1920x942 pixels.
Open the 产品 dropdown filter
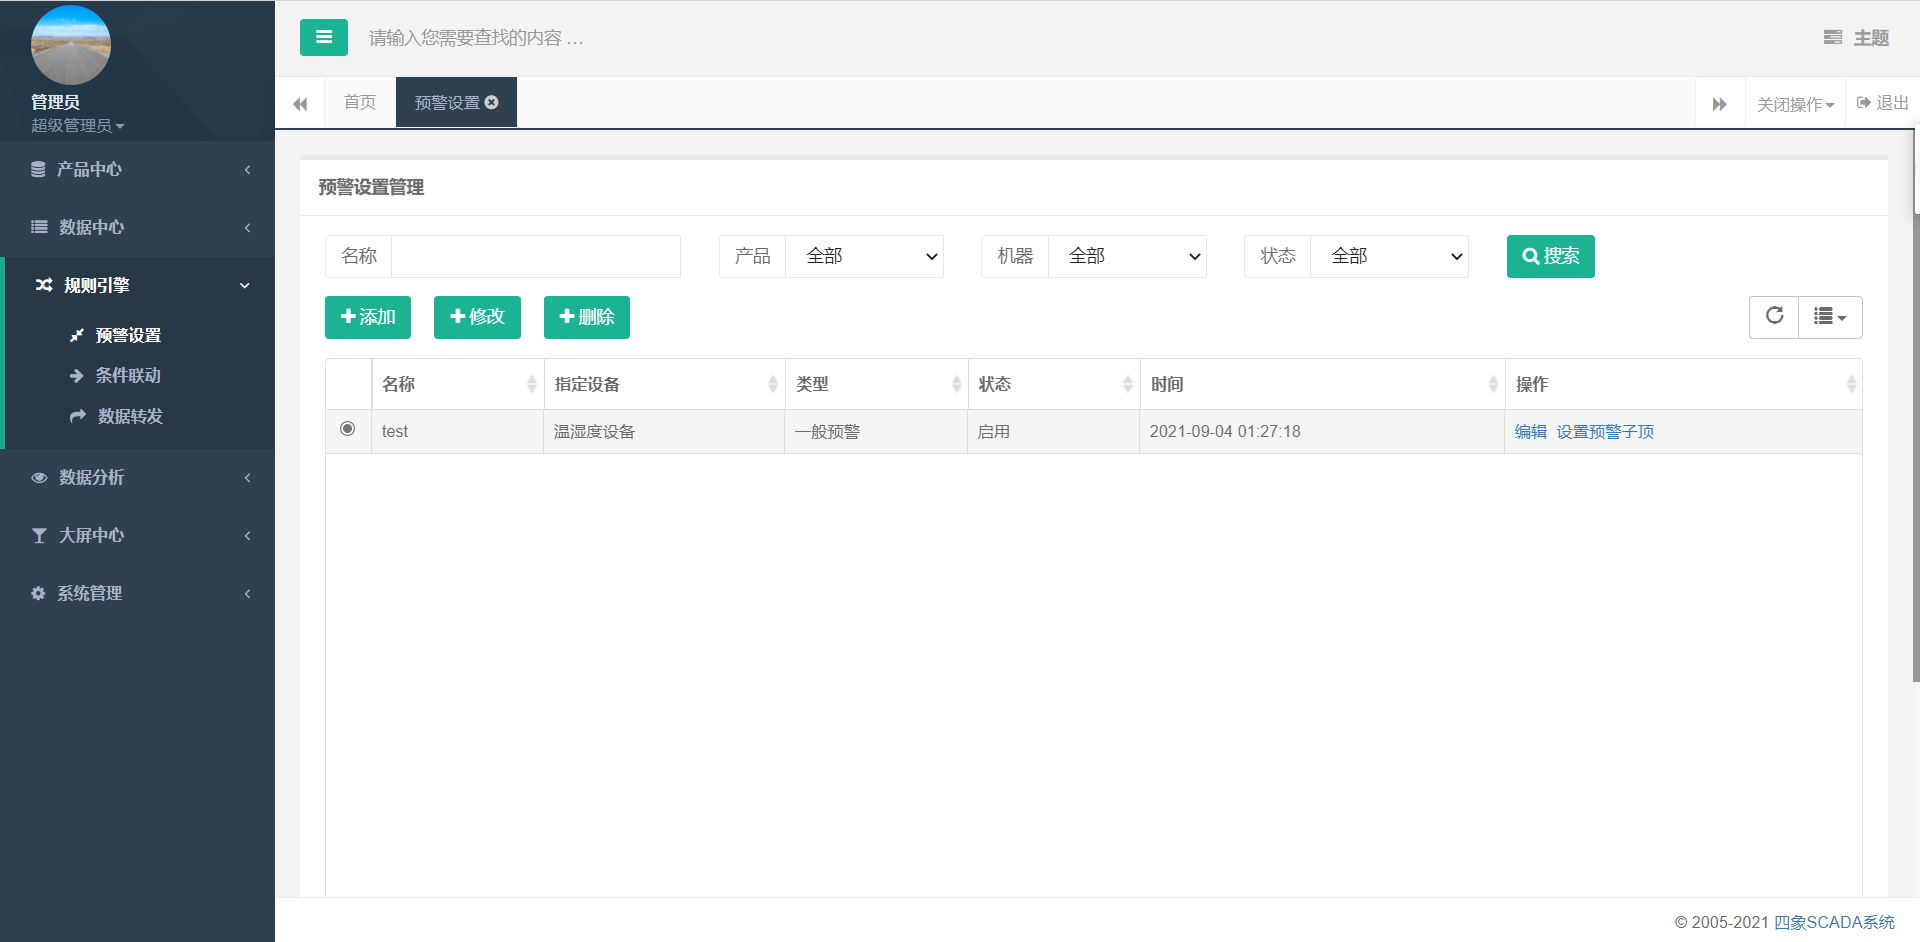tap(864, 257)
